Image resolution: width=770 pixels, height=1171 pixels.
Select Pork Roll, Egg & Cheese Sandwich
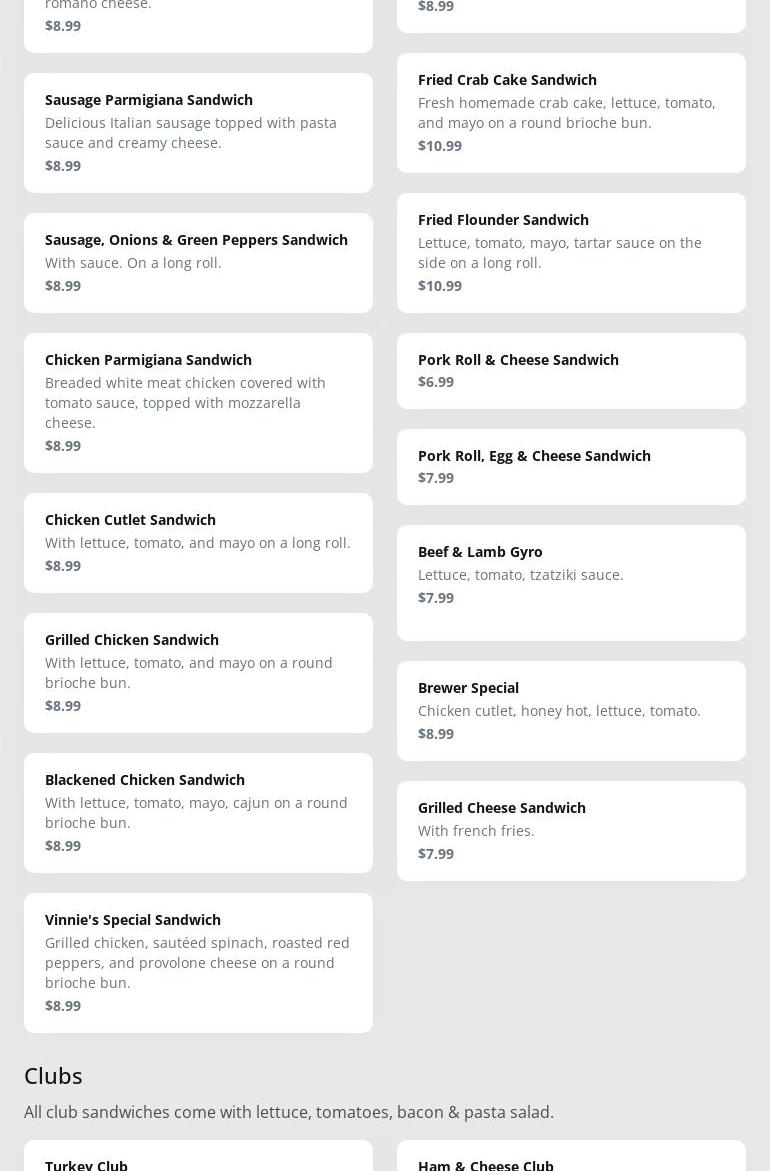tap(571, 466)
